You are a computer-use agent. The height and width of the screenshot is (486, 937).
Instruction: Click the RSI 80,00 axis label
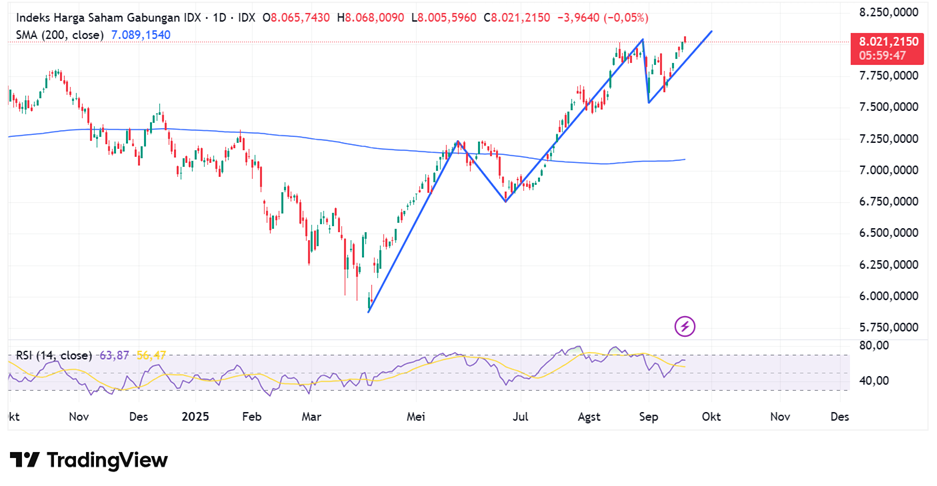874,345
